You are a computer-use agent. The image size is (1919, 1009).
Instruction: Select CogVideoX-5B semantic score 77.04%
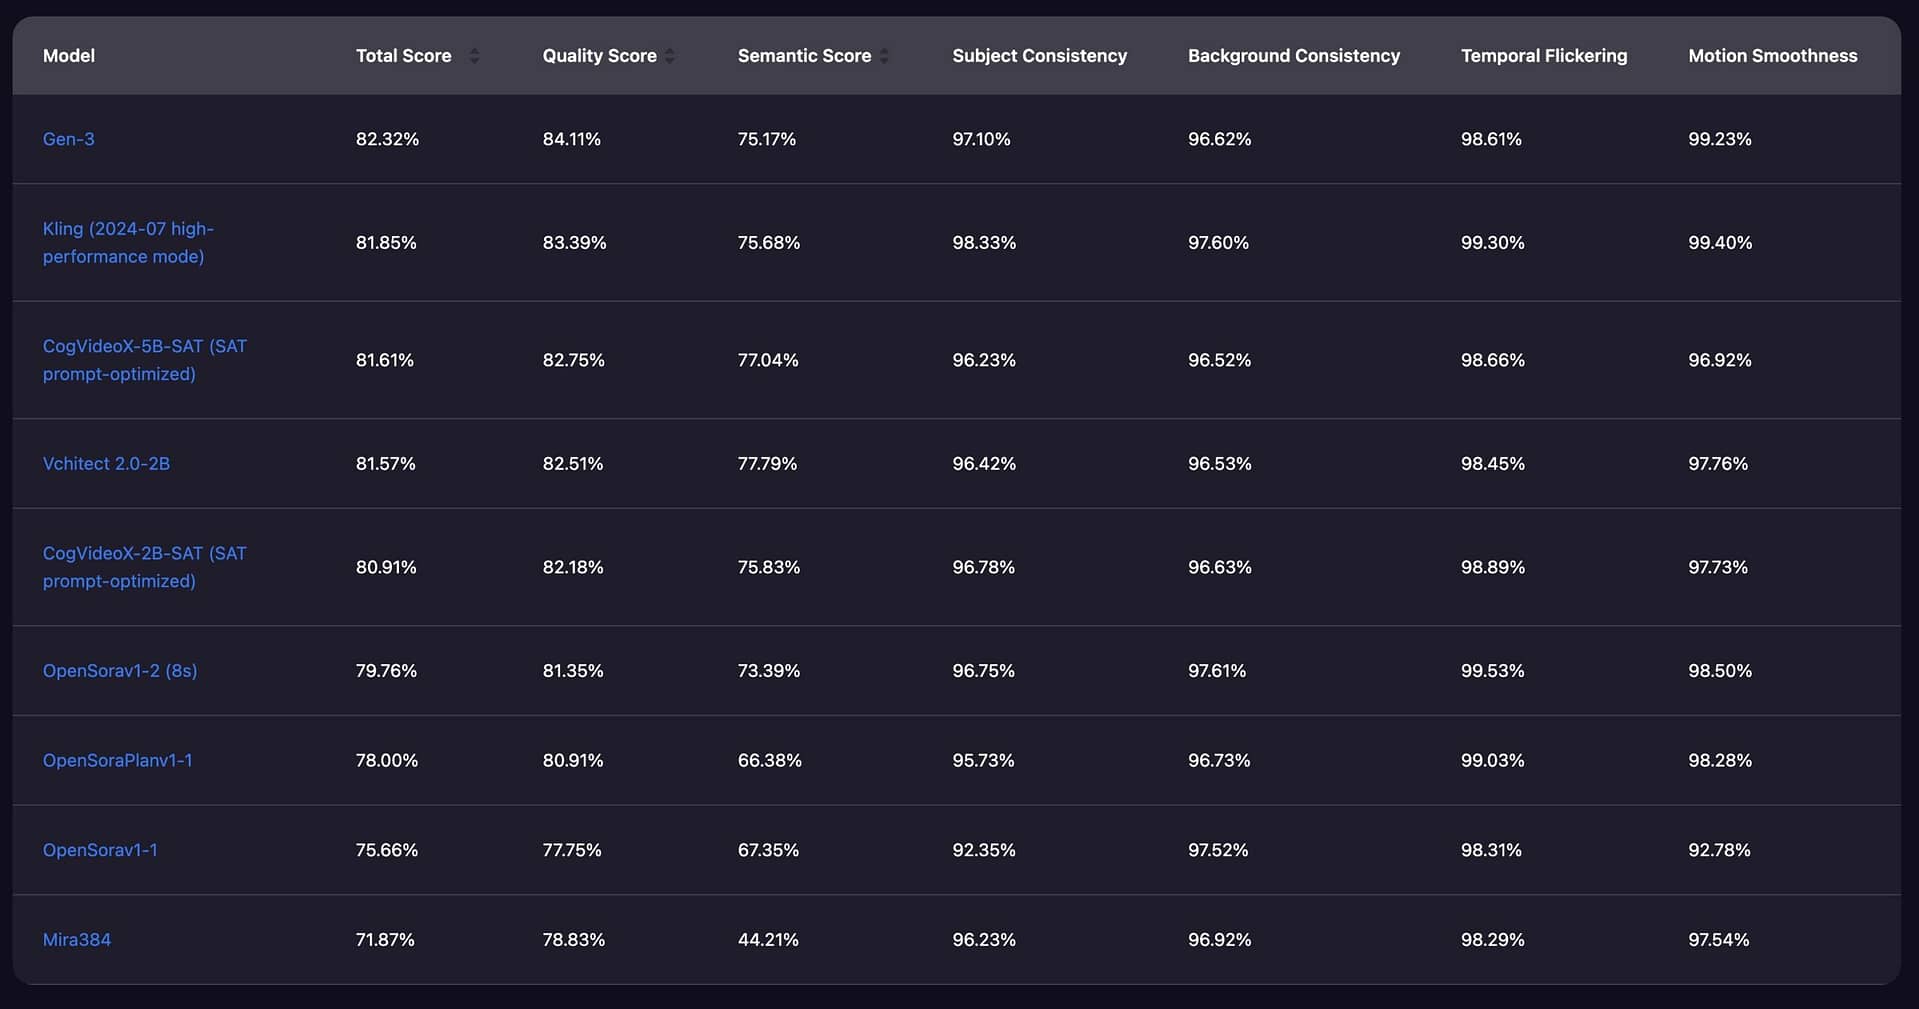pos(768,360)
